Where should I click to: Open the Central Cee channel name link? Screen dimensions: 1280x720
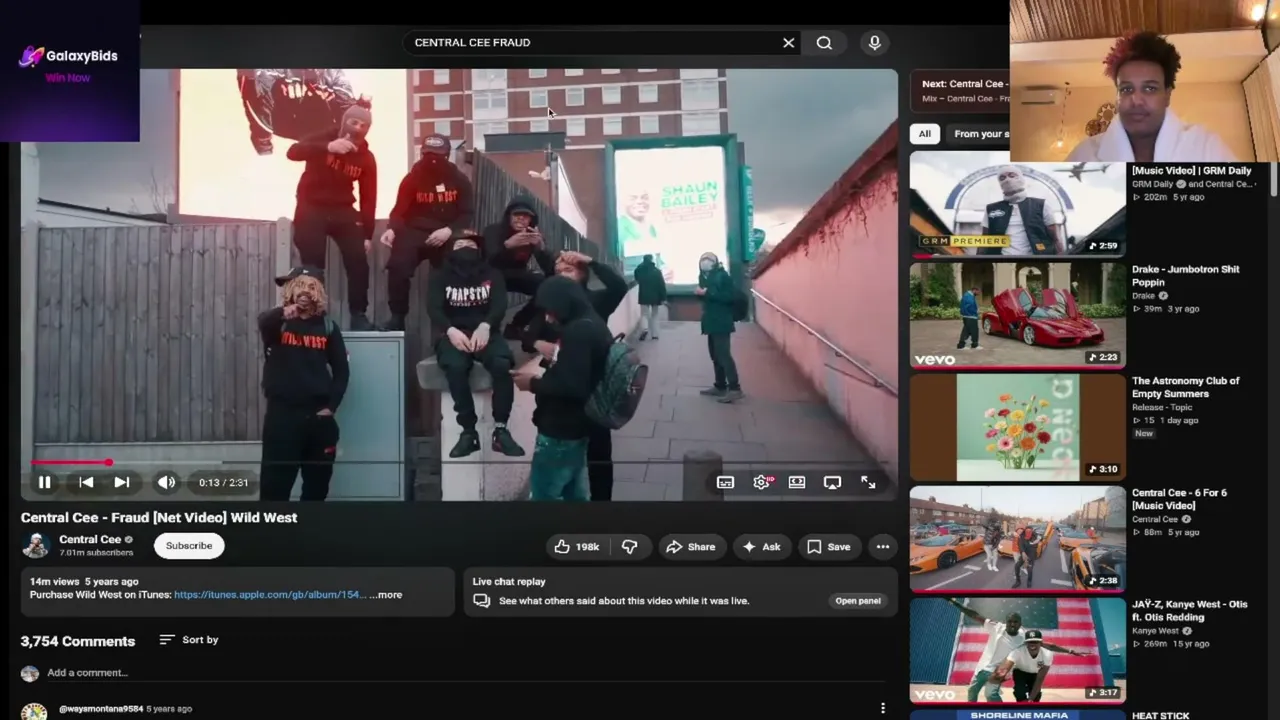click(90, 540)
